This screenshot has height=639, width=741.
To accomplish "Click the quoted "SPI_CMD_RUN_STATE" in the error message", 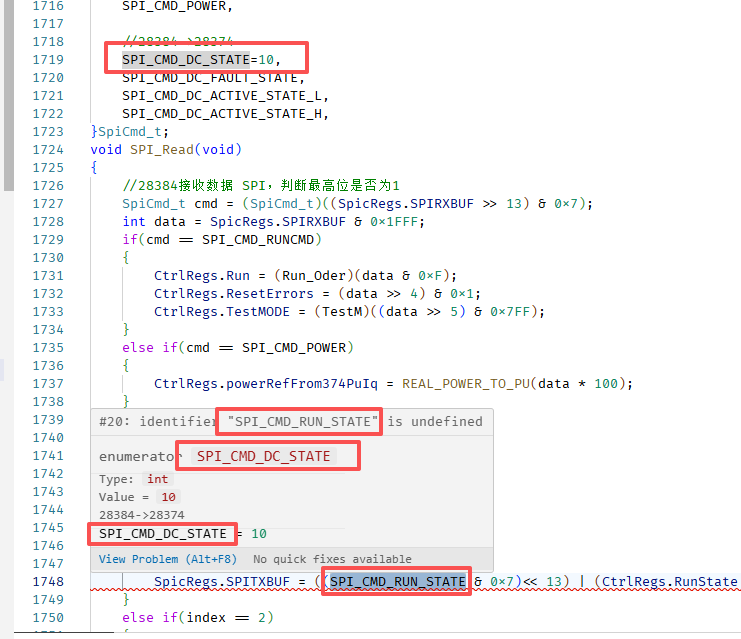I will click(302, 422).
